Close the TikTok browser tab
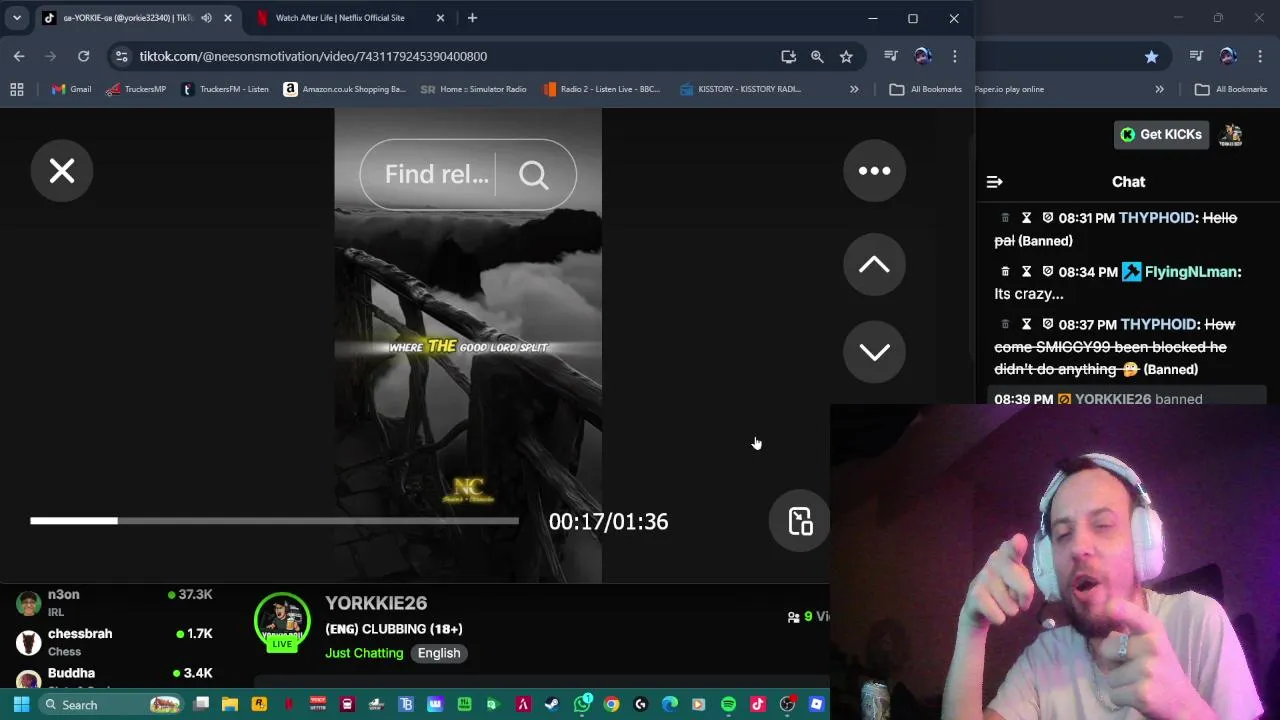Screen dimensions: 1280x720 point(227,18)
